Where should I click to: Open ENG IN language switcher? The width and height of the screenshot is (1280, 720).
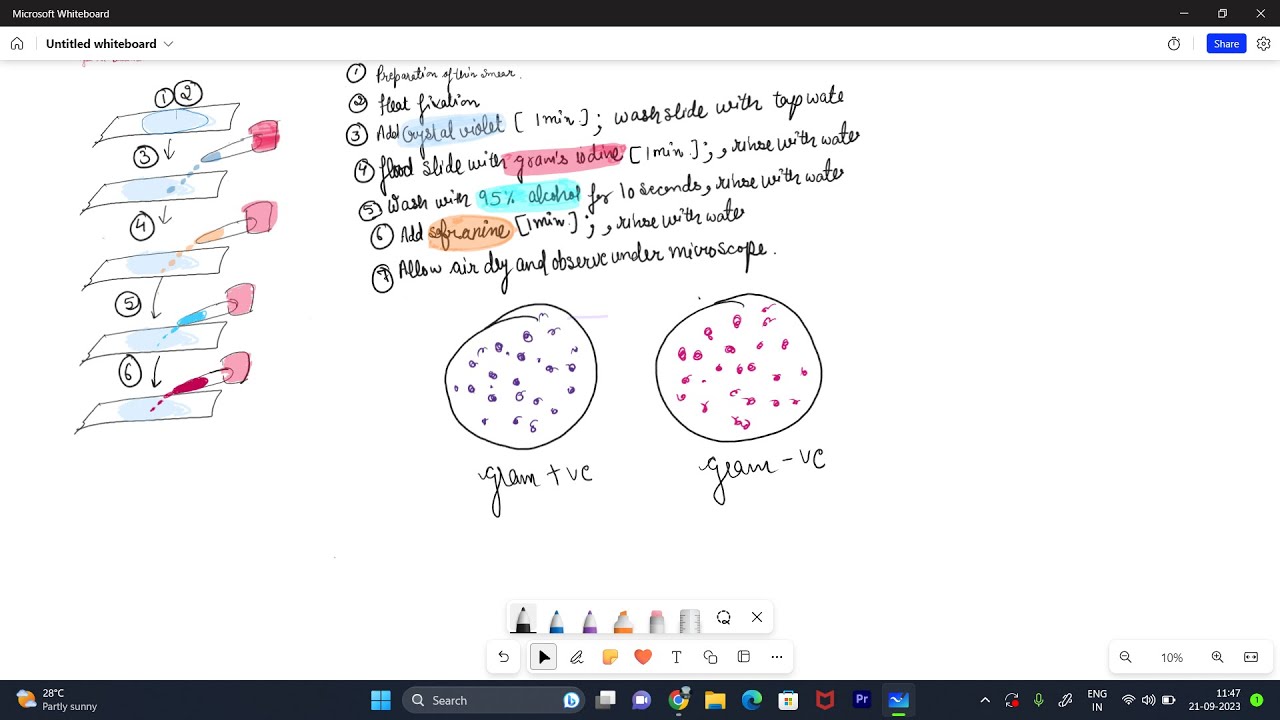[1097, 700]
